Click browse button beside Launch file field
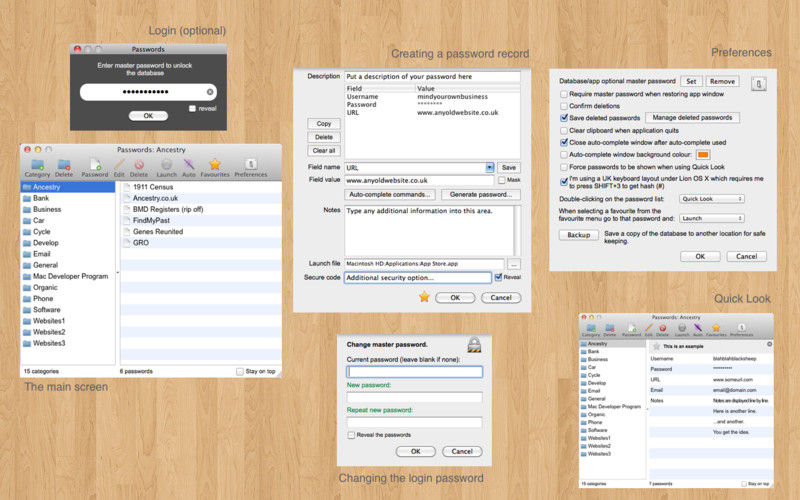The width and height of the screenshot is (800, 500). [x=514, y=264]
